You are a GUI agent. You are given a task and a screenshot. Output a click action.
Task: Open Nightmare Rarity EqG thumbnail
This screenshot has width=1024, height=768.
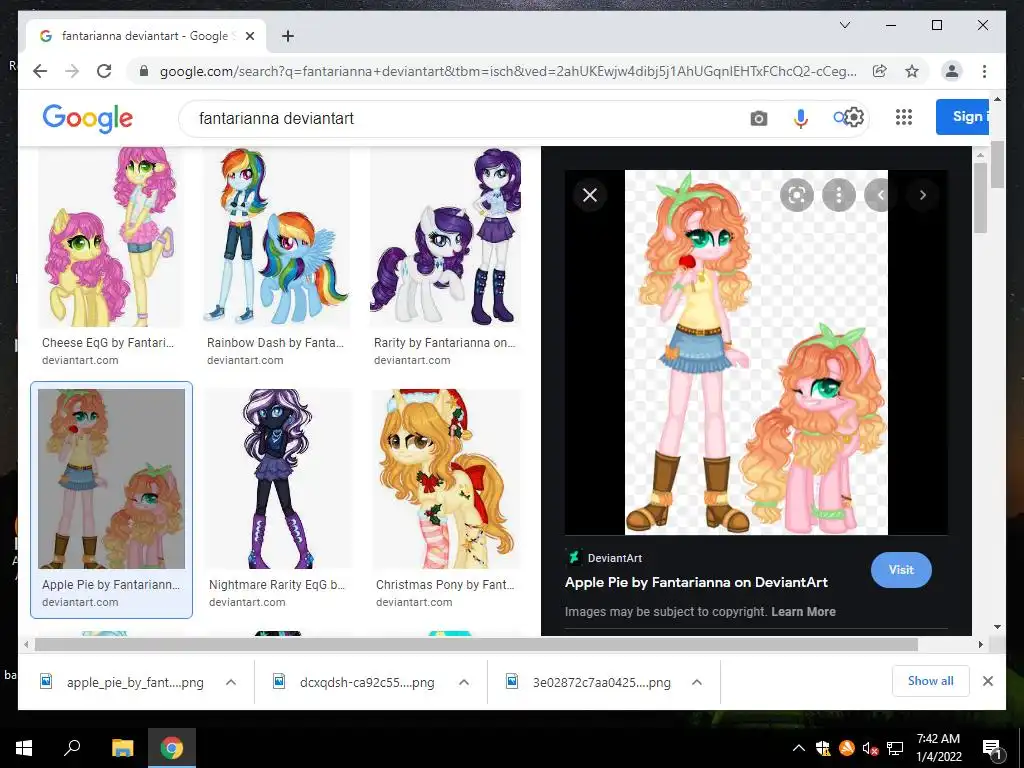[278, 479]
